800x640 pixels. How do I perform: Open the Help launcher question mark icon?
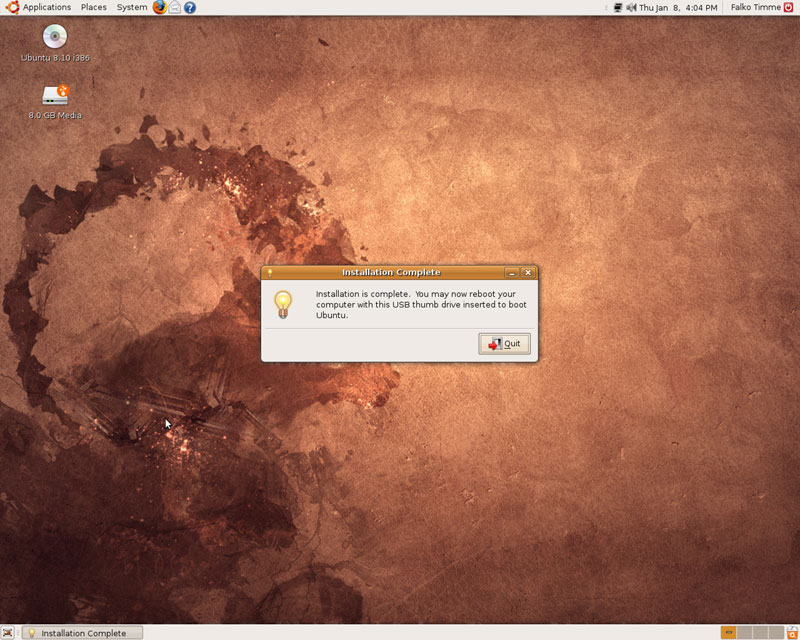pos(190,8)
